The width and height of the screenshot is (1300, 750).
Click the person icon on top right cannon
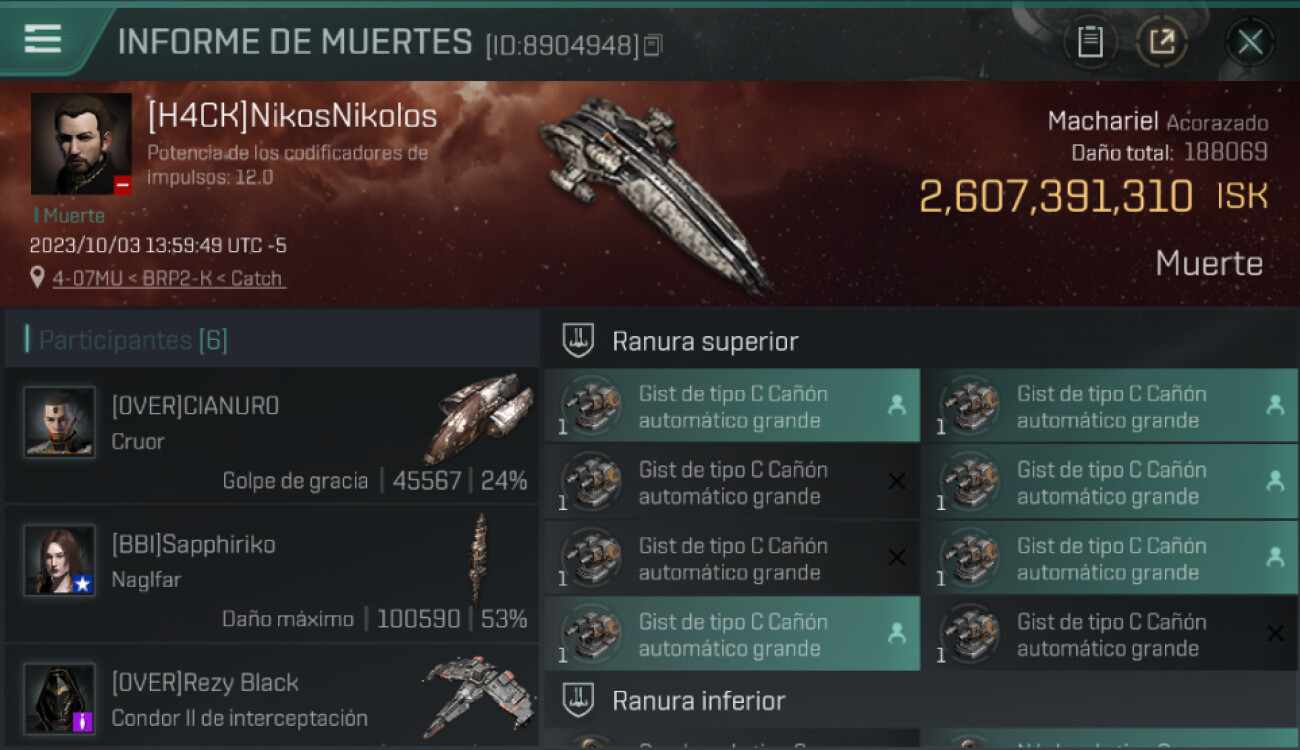point(1275,405)
